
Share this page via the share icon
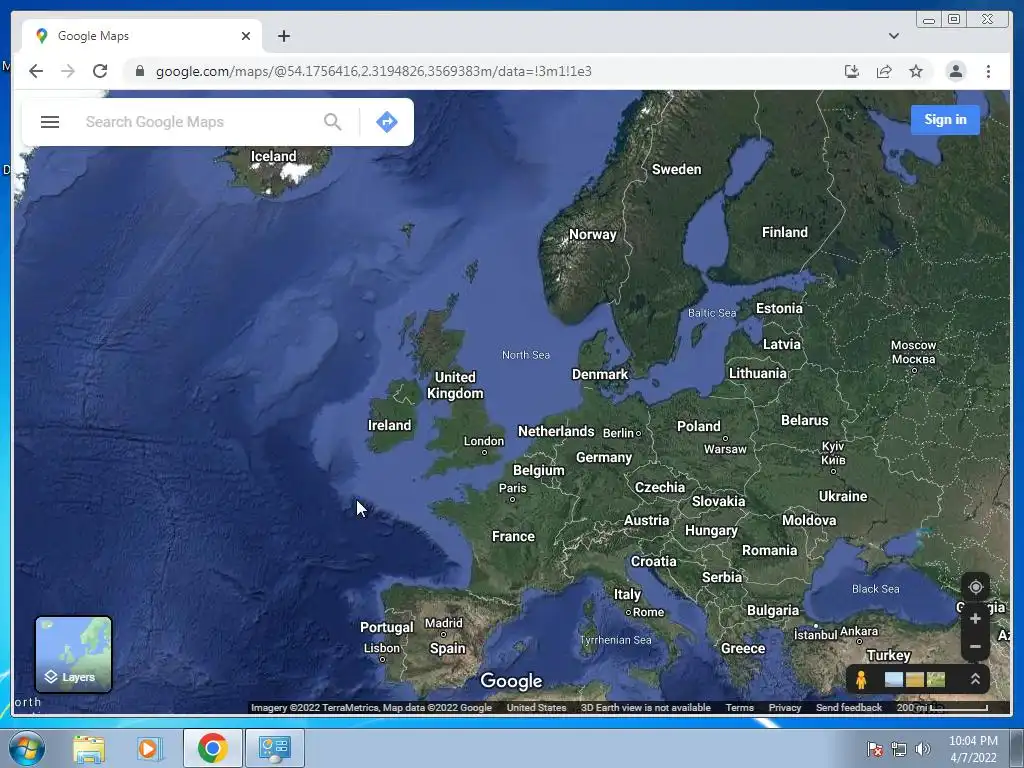884,71
